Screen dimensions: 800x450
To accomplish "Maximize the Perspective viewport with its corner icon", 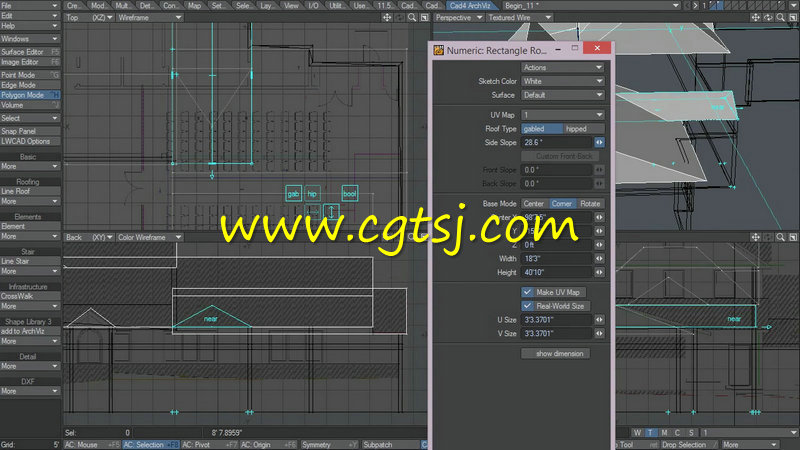I will click(x=793, y=17).
